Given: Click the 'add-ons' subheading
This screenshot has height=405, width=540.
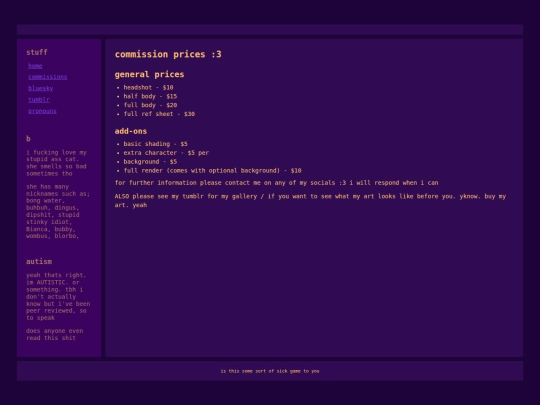Looking at the screenshot, I should (x=131, y=131).
